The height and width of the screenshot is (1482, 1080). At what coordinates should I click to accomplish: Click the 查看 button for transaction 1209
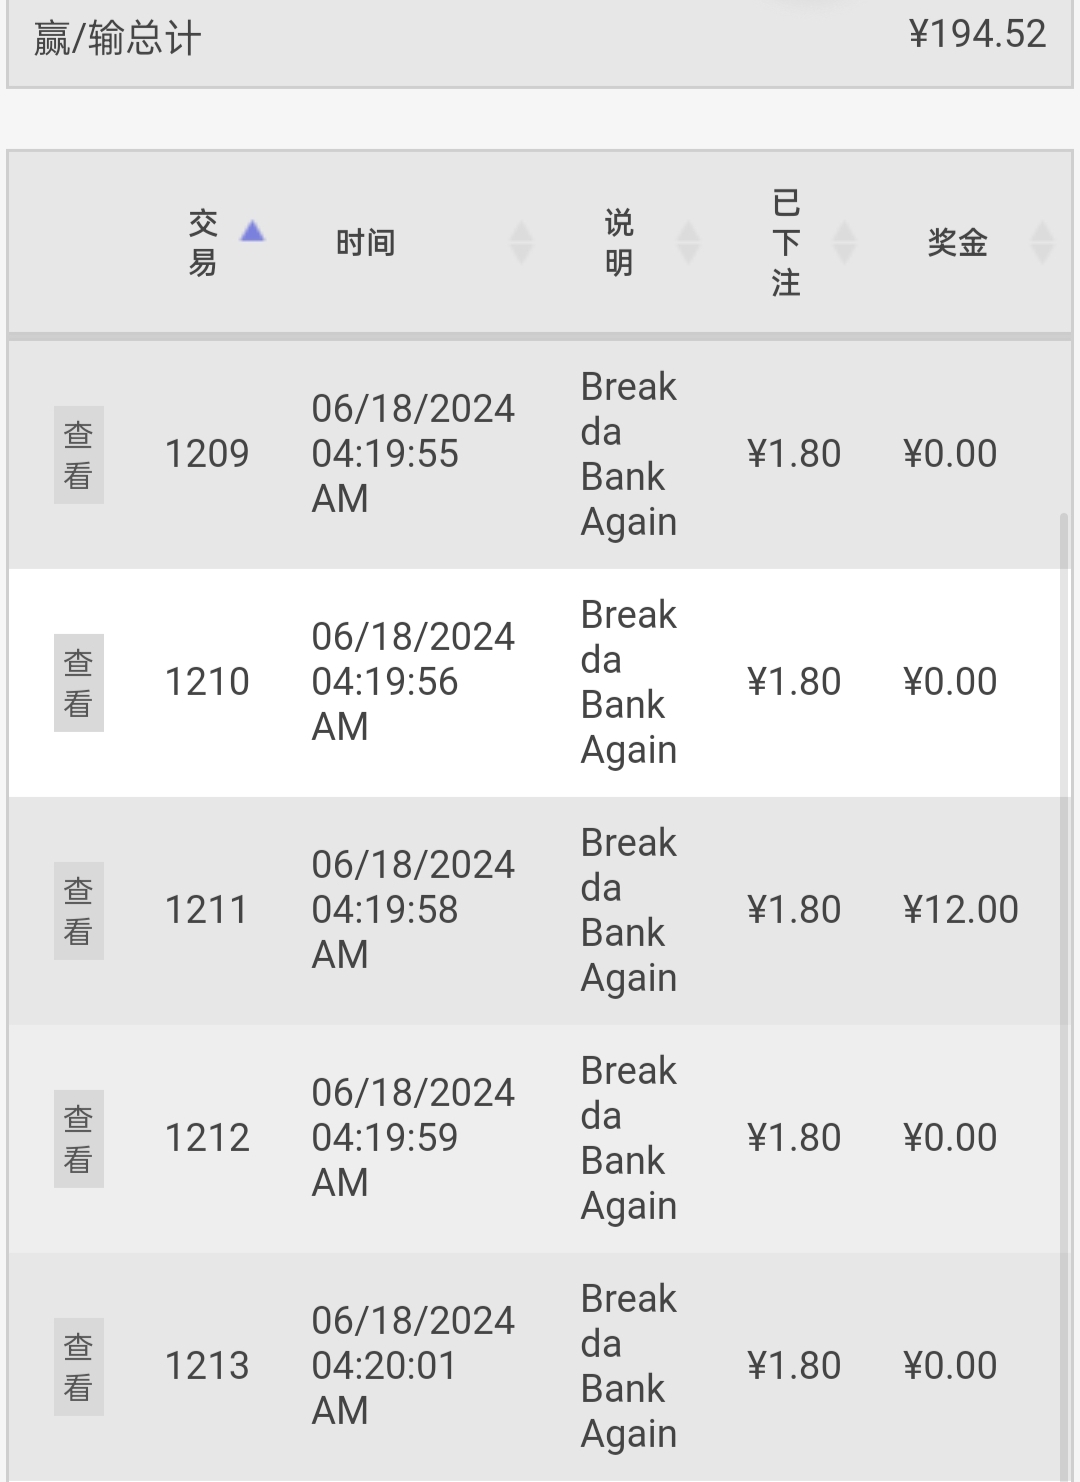point(78,455)
